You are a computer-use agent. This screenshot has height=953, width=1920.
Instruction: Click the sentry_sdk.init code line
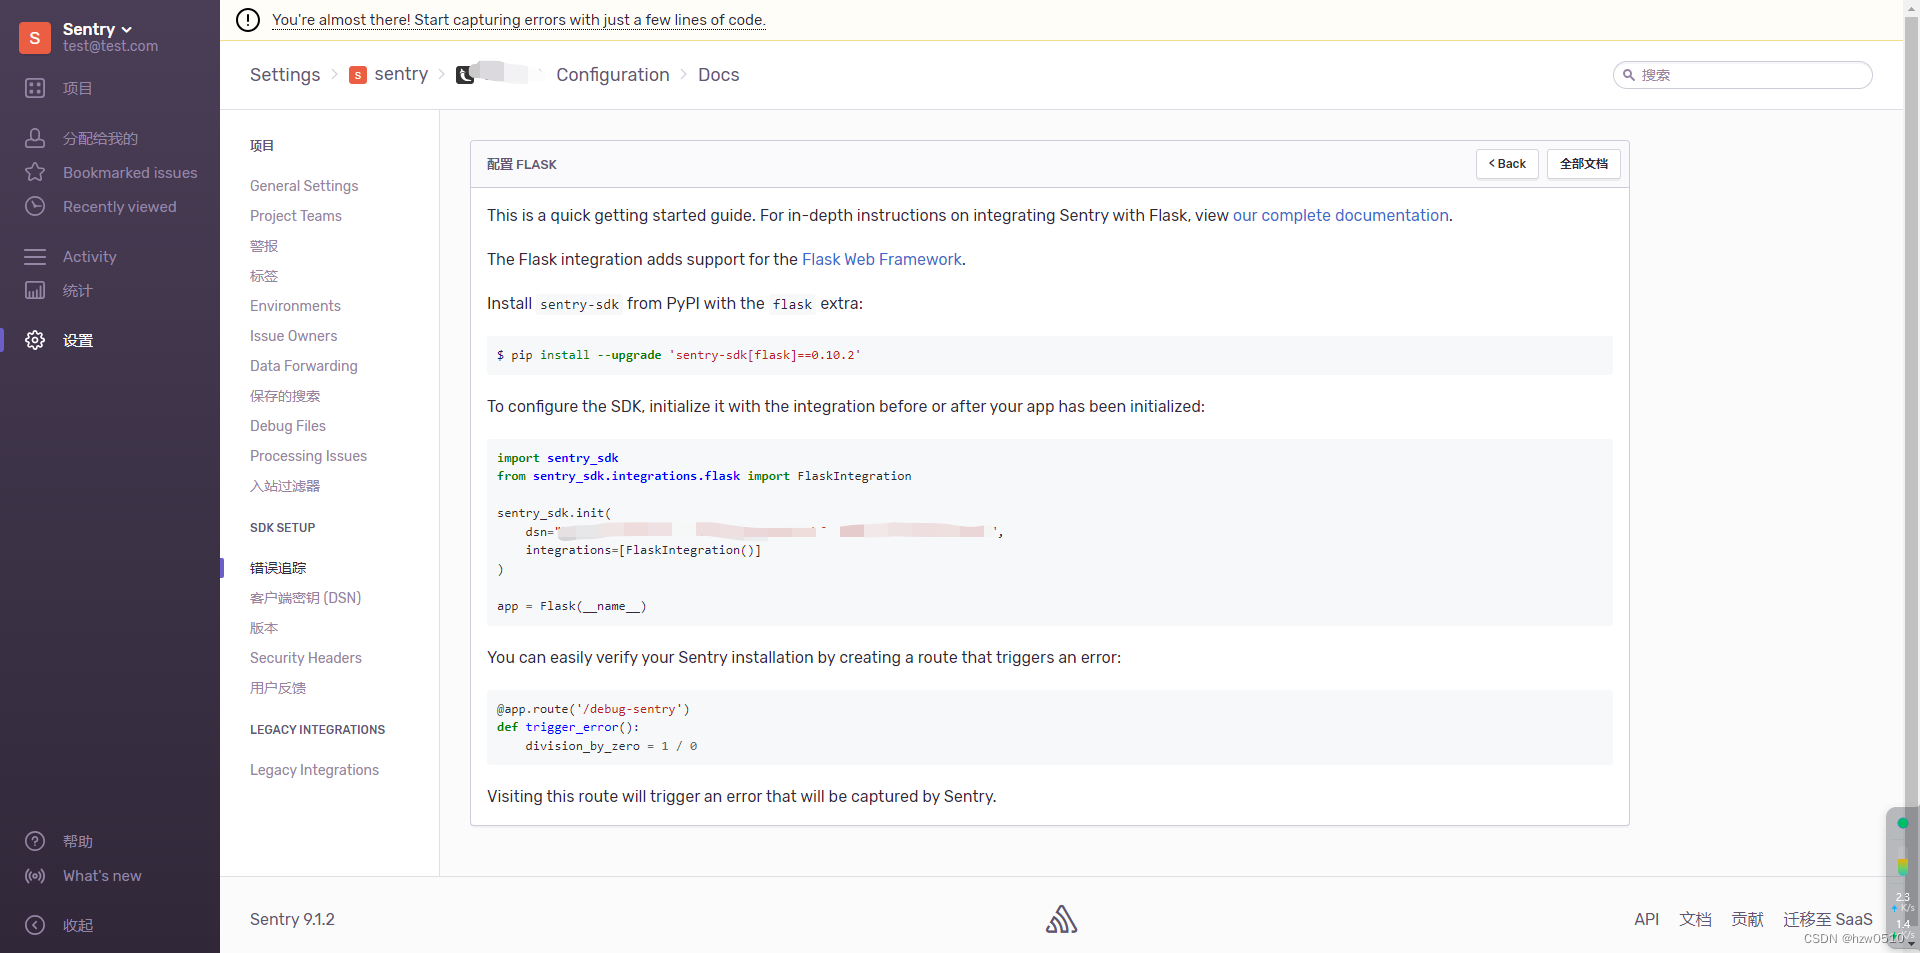554,513
